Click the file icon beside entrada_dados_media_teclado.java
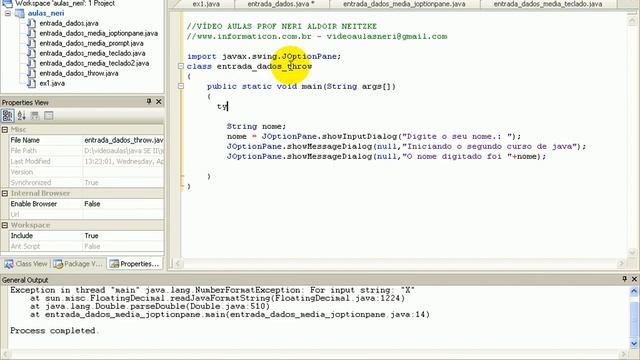640x360 pixels. click(31, 53)
